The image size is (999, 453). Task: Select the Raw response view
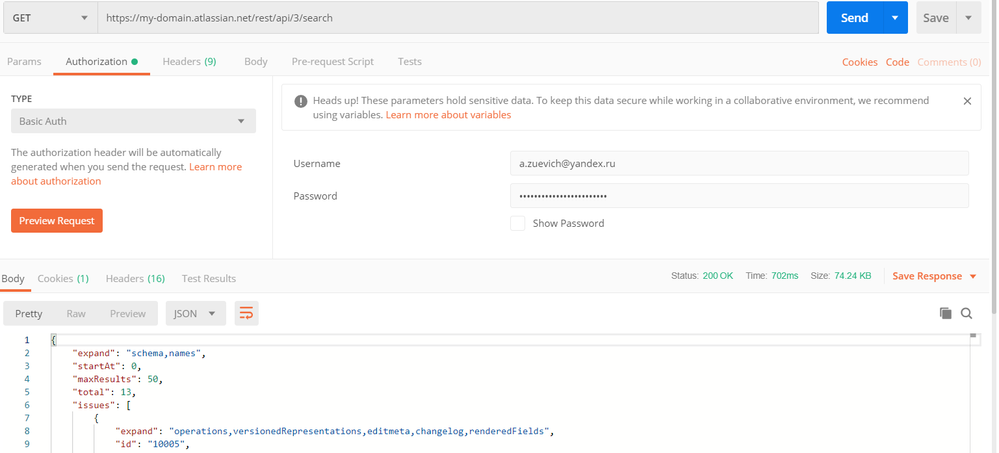tap(76, 314)
